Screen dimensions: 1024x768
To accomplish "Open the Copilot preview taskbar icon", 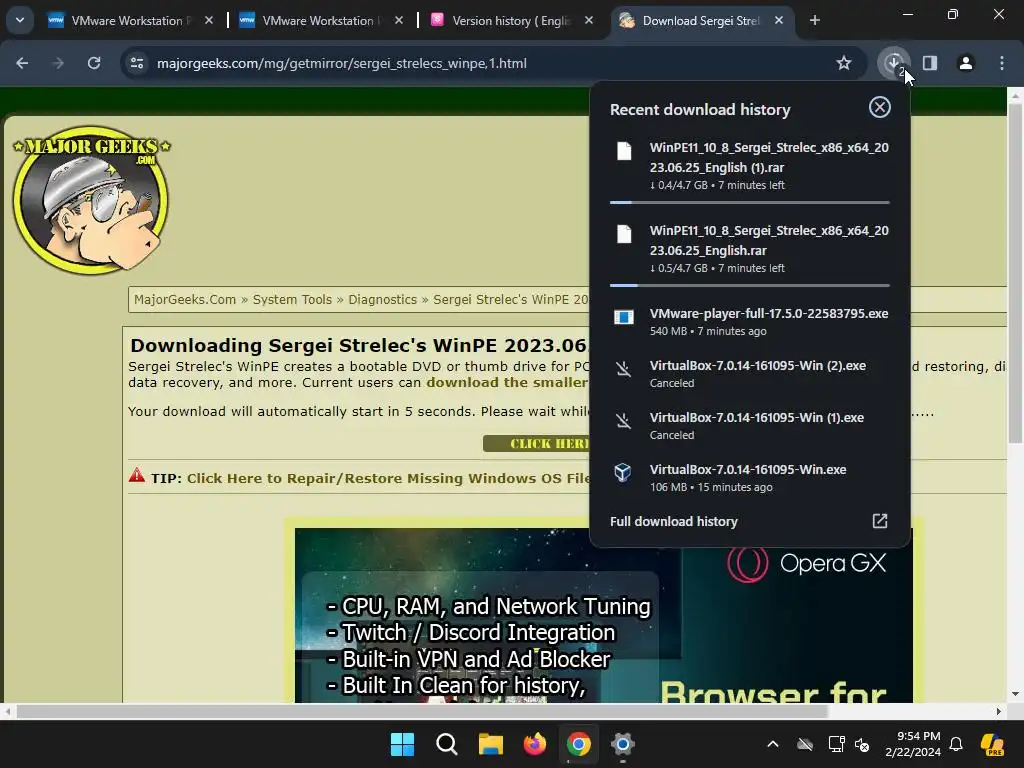I will [992, 744].
